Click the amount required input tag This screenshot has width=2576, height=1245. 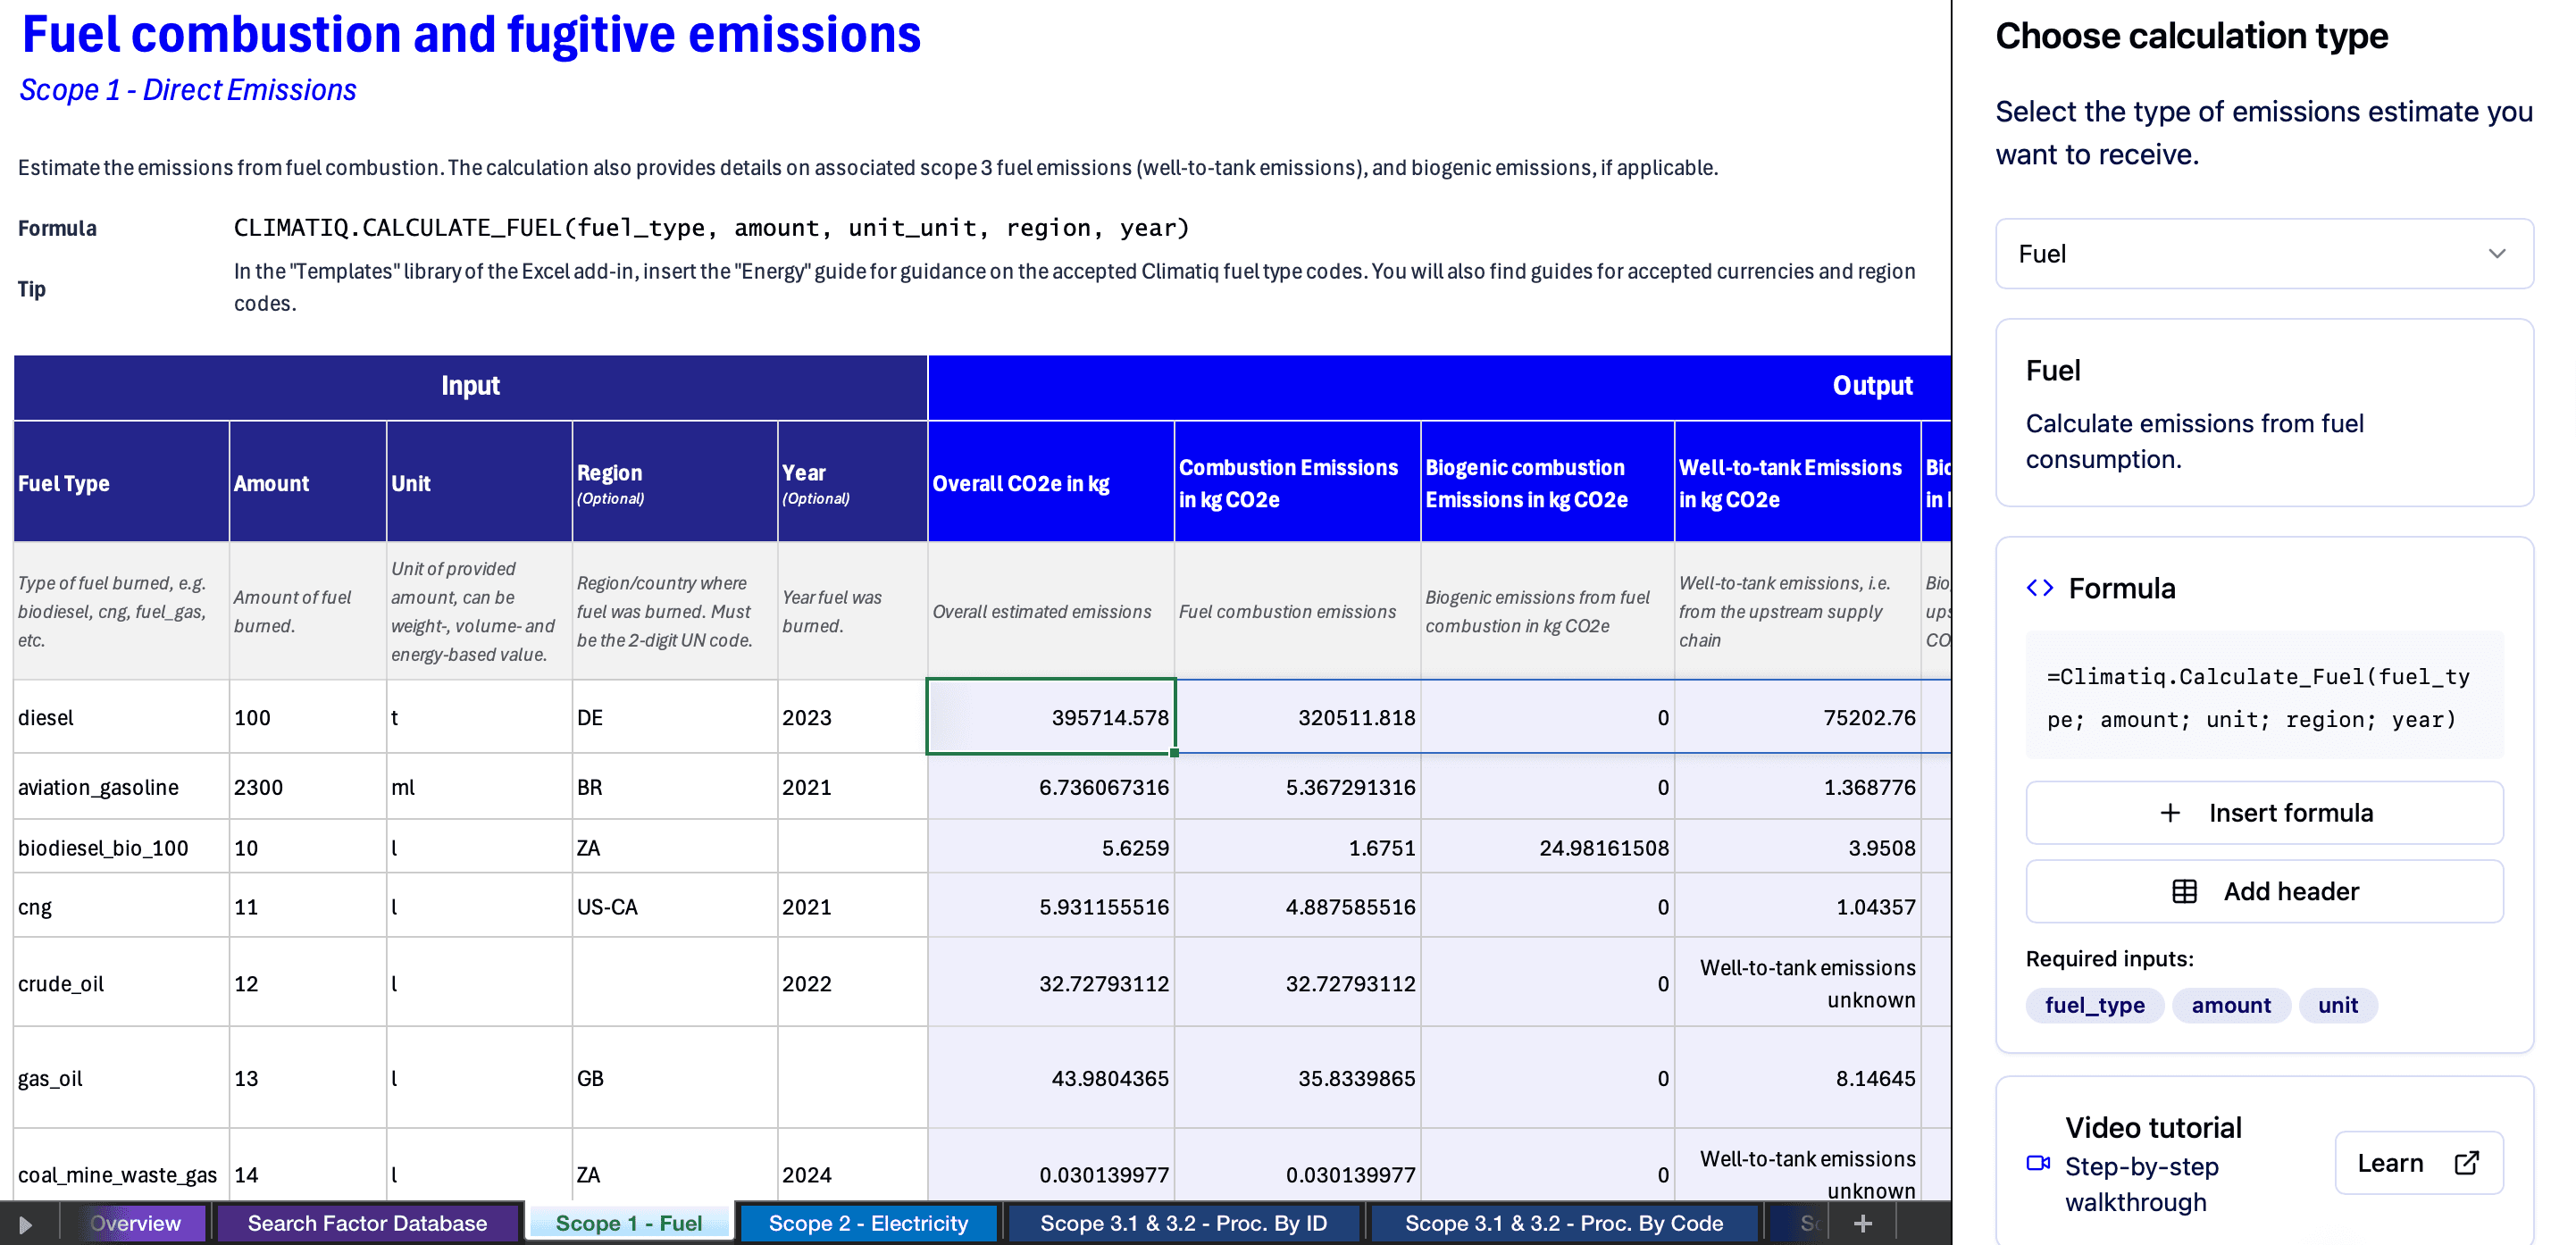pos(2231,1006)
